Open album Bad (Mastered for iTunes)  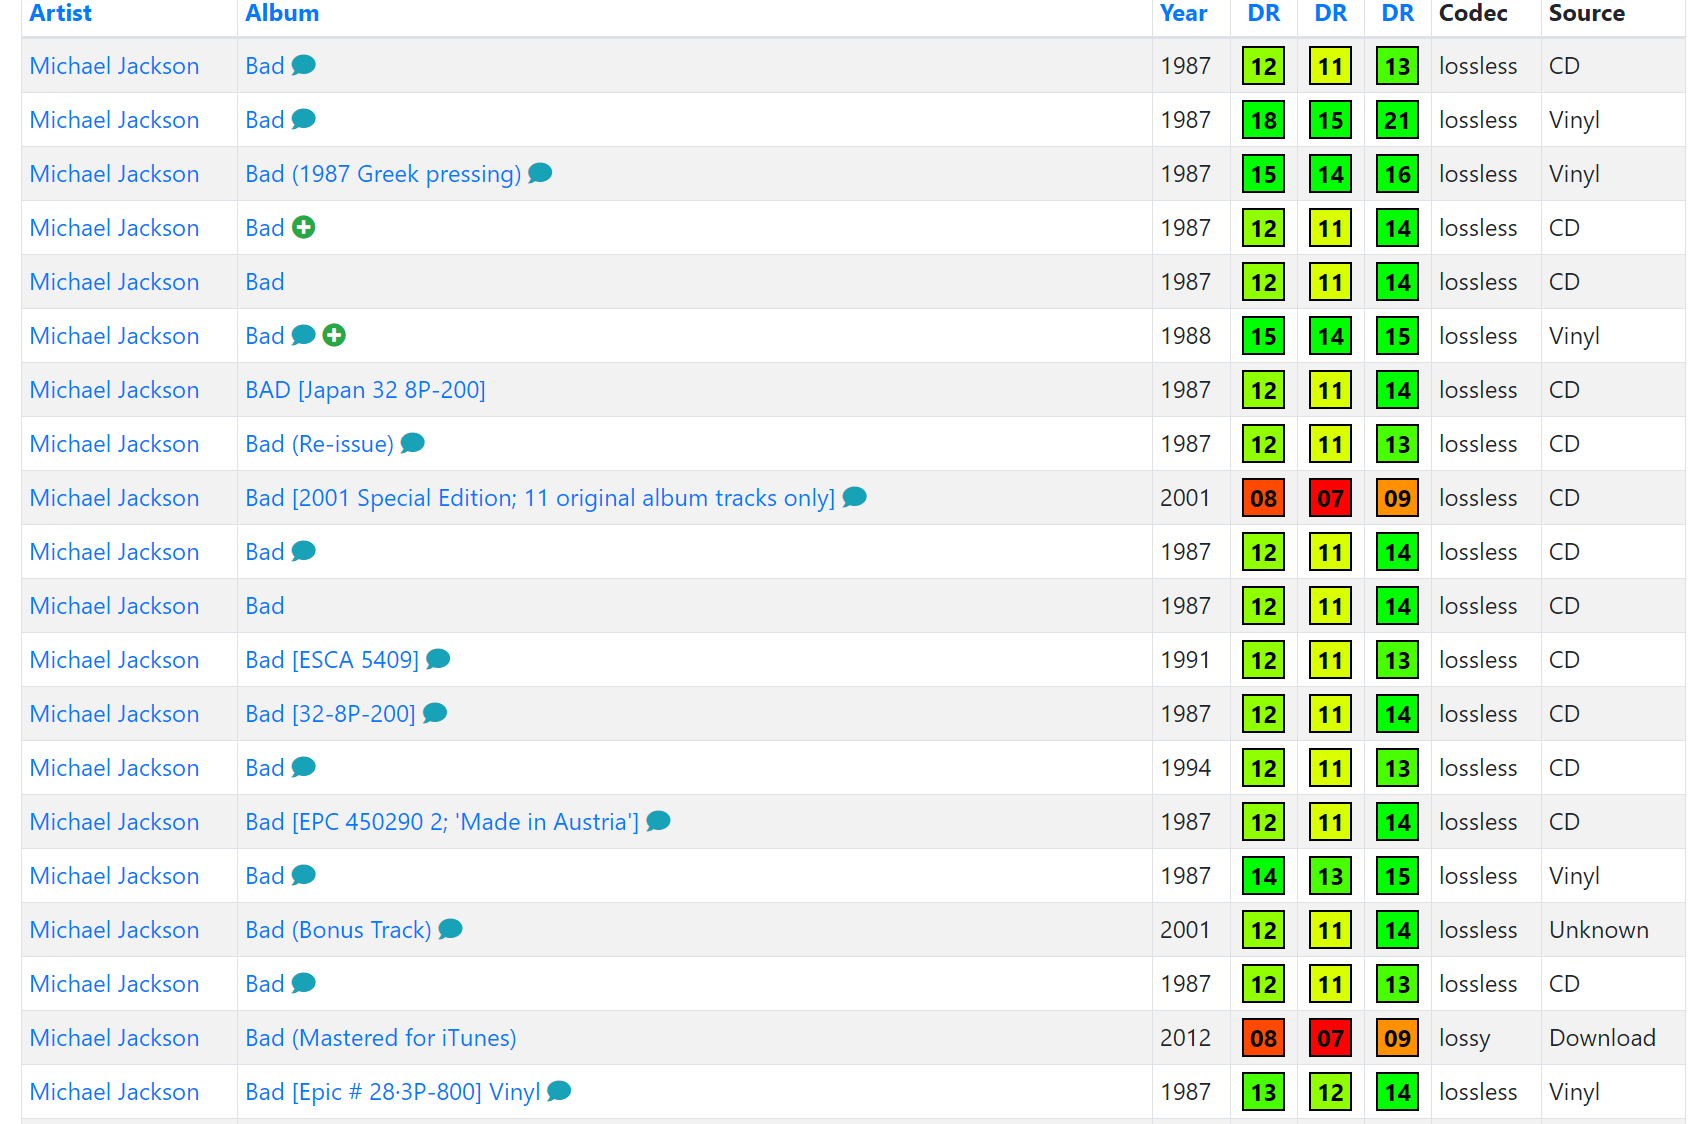pyautogui.click(x=381, y=1038)
